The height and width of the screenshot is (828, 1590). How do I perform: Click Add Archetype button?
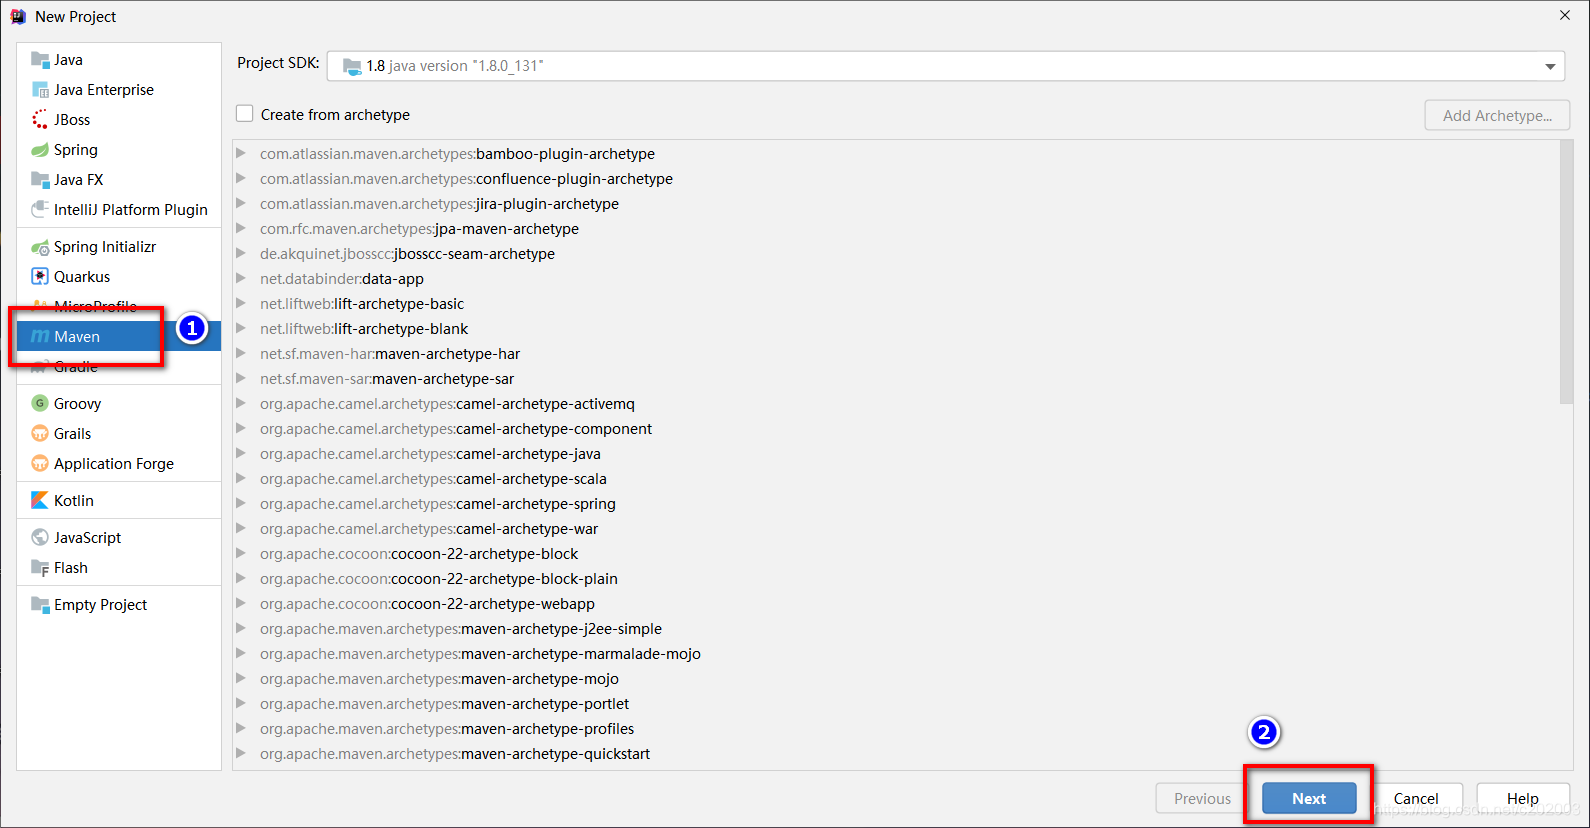tap(1497, 115)
